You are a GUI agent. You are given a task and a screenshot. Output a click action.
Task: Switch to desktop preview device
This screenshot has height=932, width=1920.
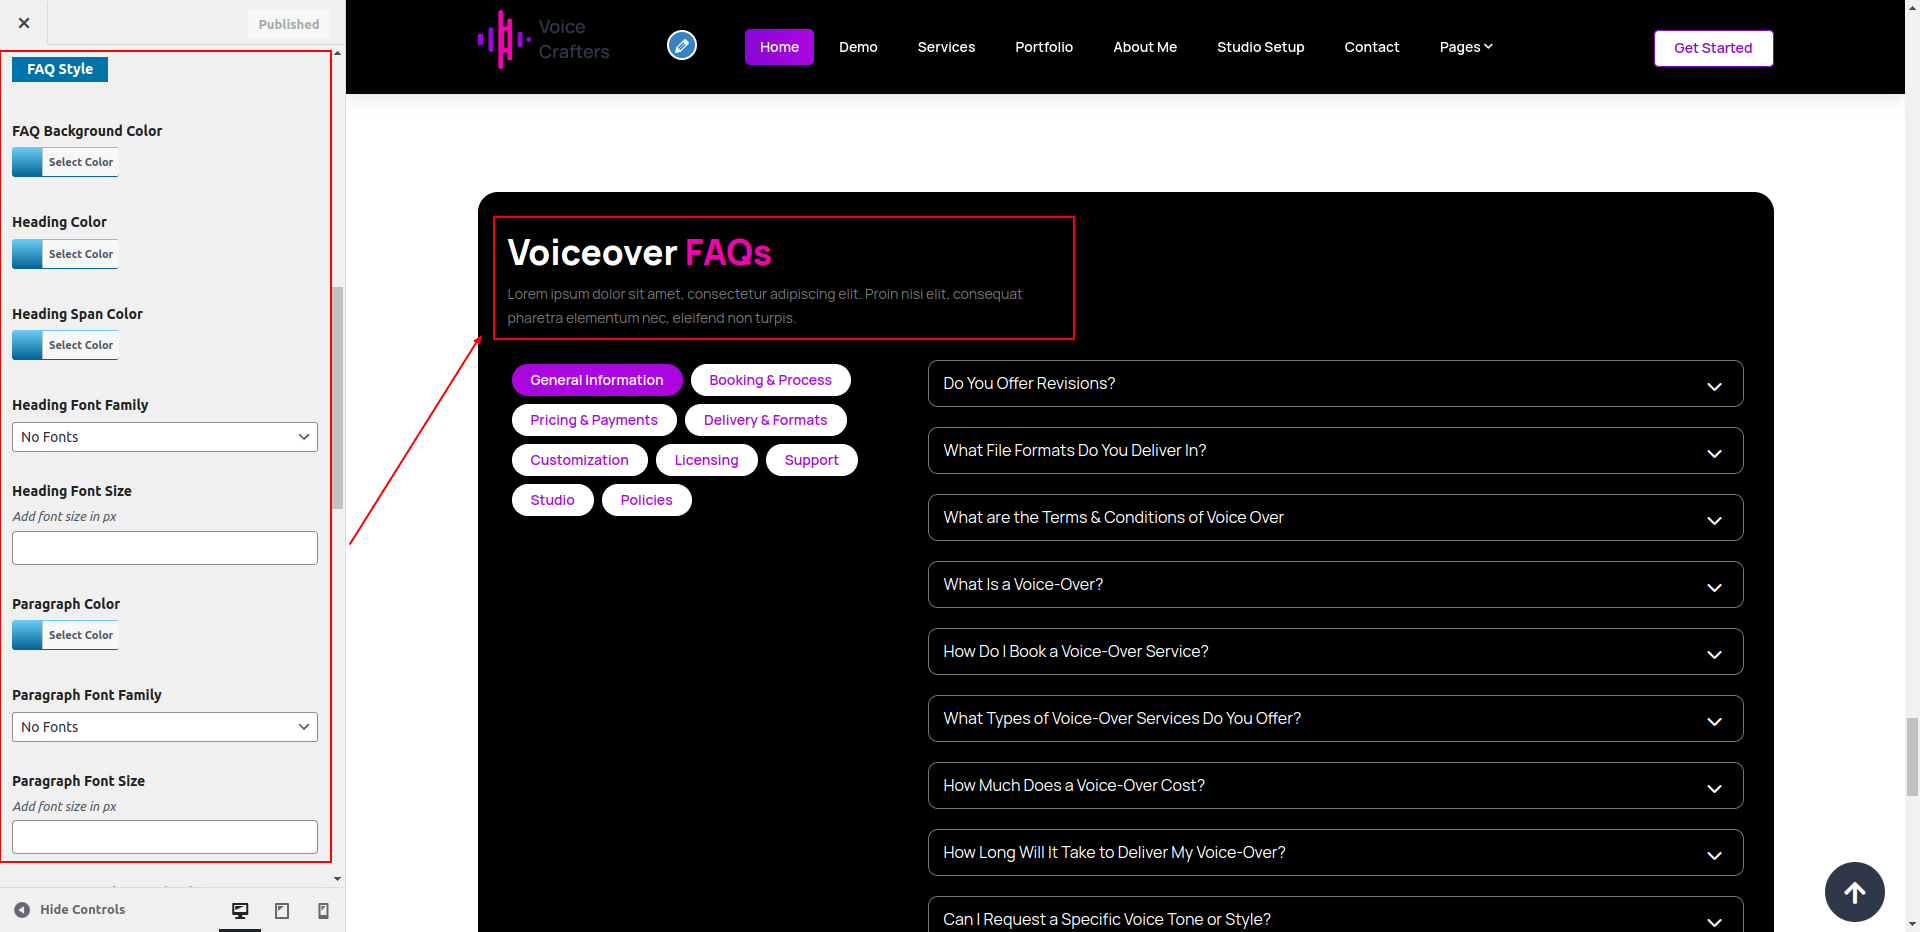240,910
